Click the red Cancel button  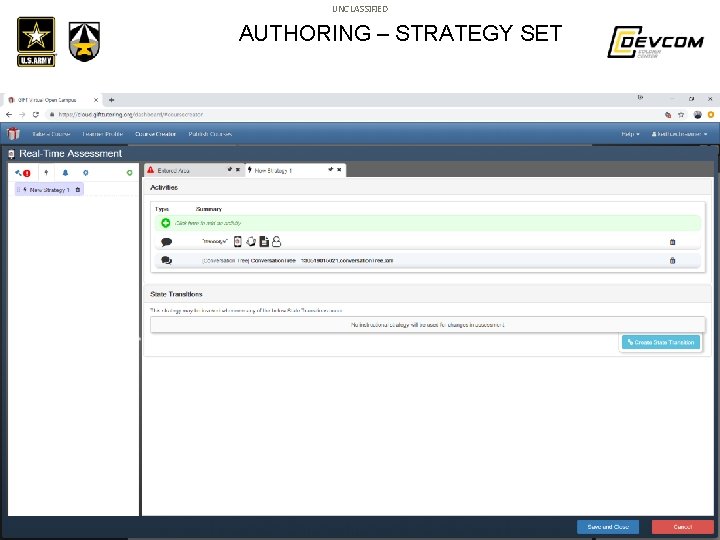pos(682,527)
